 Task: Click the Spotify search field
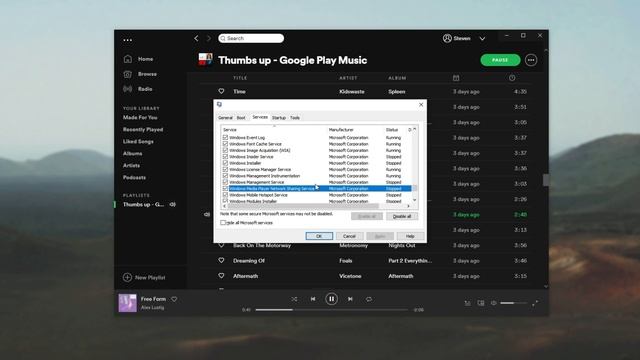pos(251,38)
